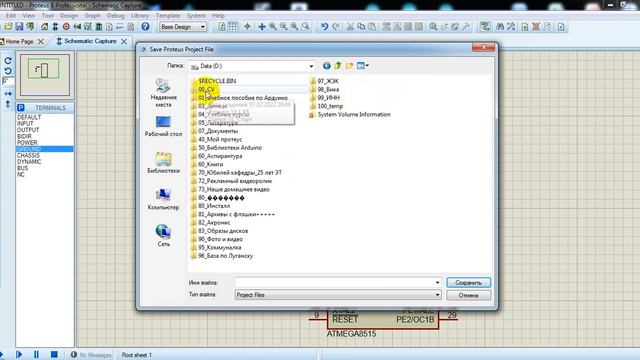Go to Недавние места recent places

point(163,93)
